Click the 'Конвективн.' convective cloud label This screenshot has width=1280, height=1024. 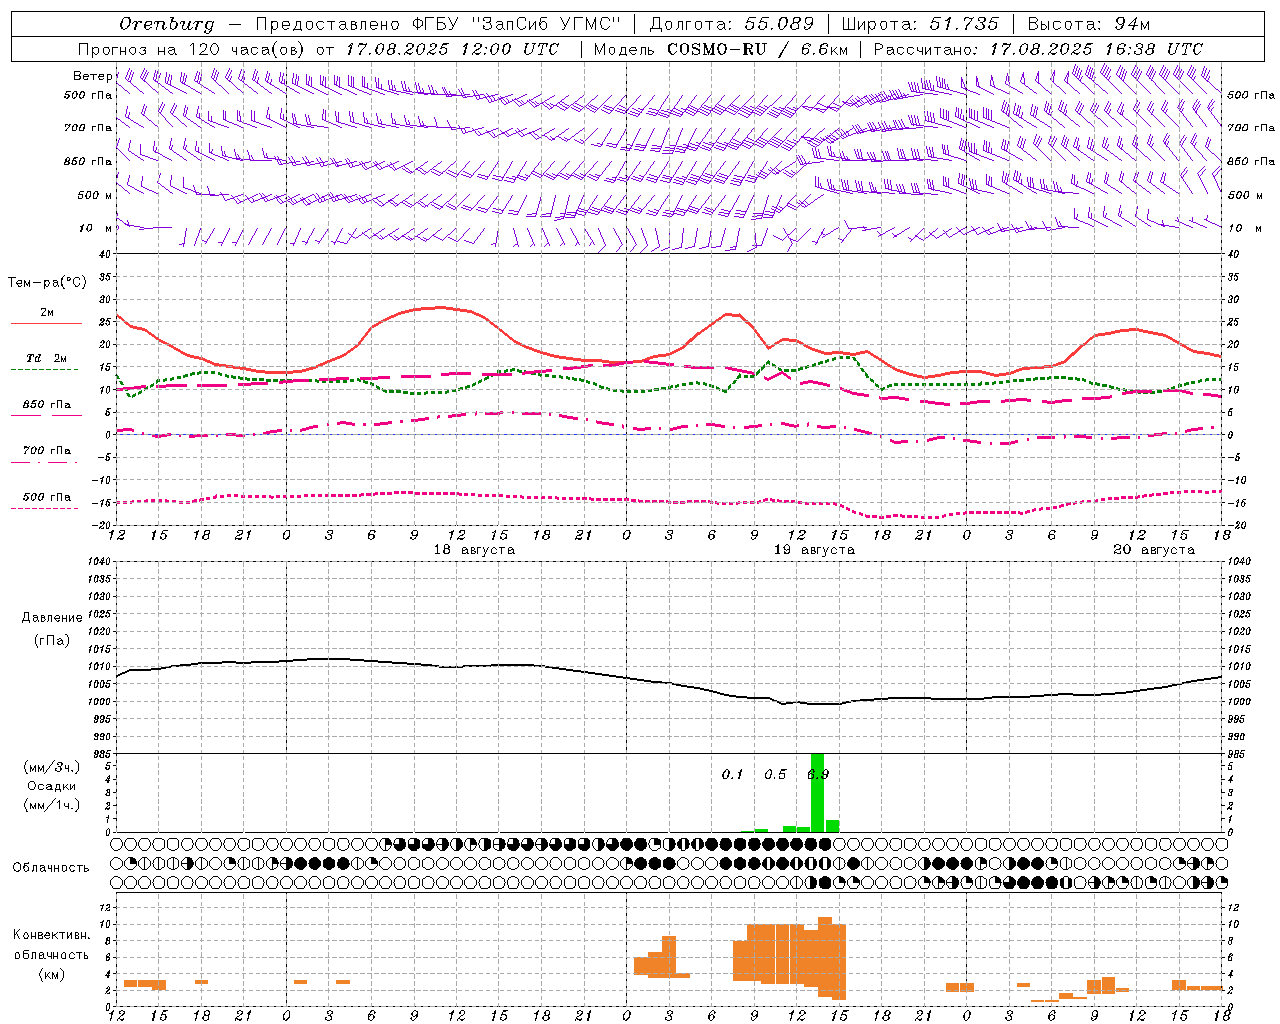[52, 935]
